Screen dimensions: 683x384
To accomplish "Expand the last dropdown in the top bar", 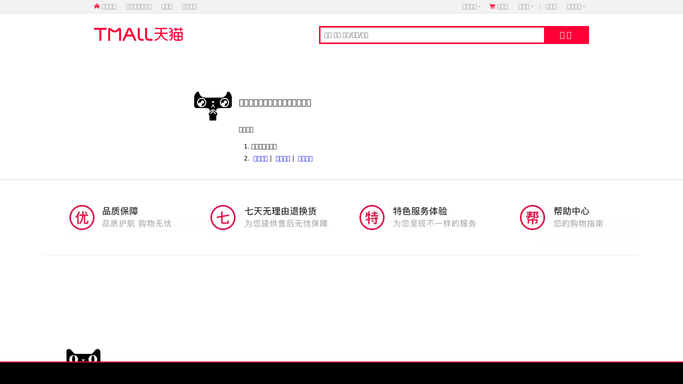I will [576, 7].
